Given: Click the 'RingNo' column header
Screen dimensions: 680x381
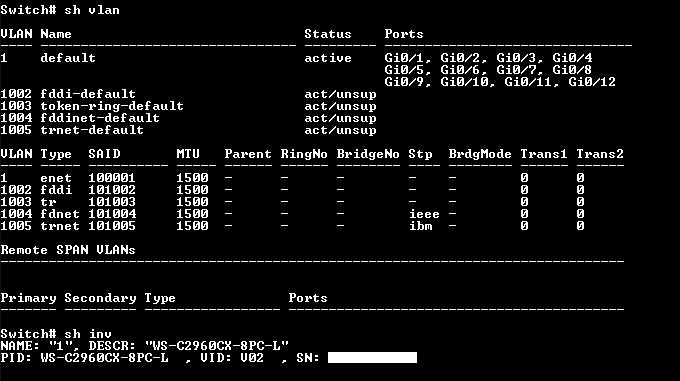Looking at the screenshot, I should [x=304, y=154].
